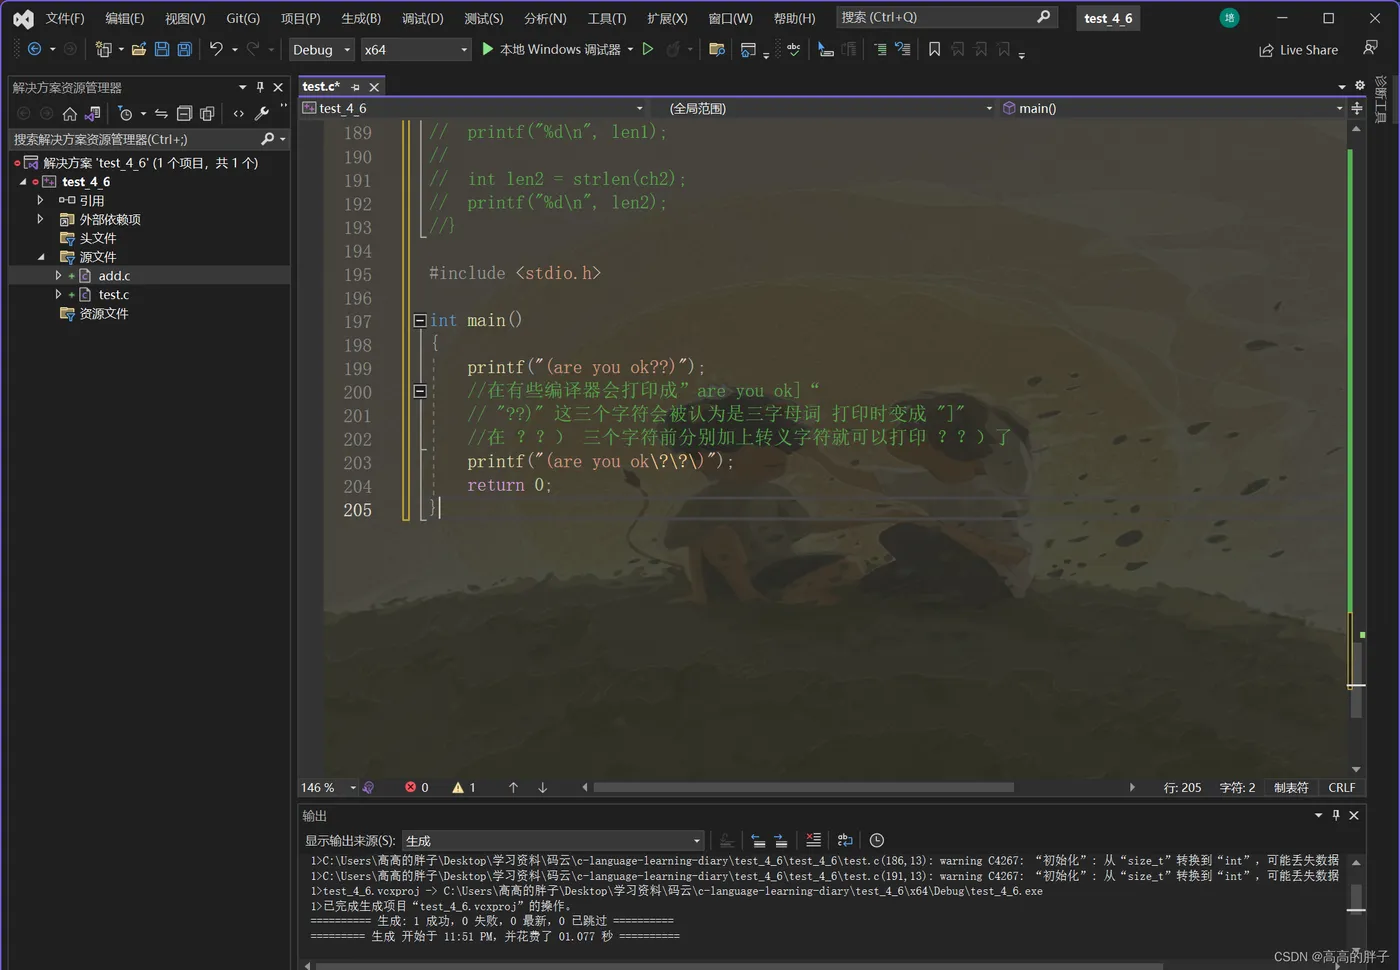1400x970 pixels.
Task: Collapse the 源文件 source files folder
Action: pyautogui.click(x=40, y=257)
